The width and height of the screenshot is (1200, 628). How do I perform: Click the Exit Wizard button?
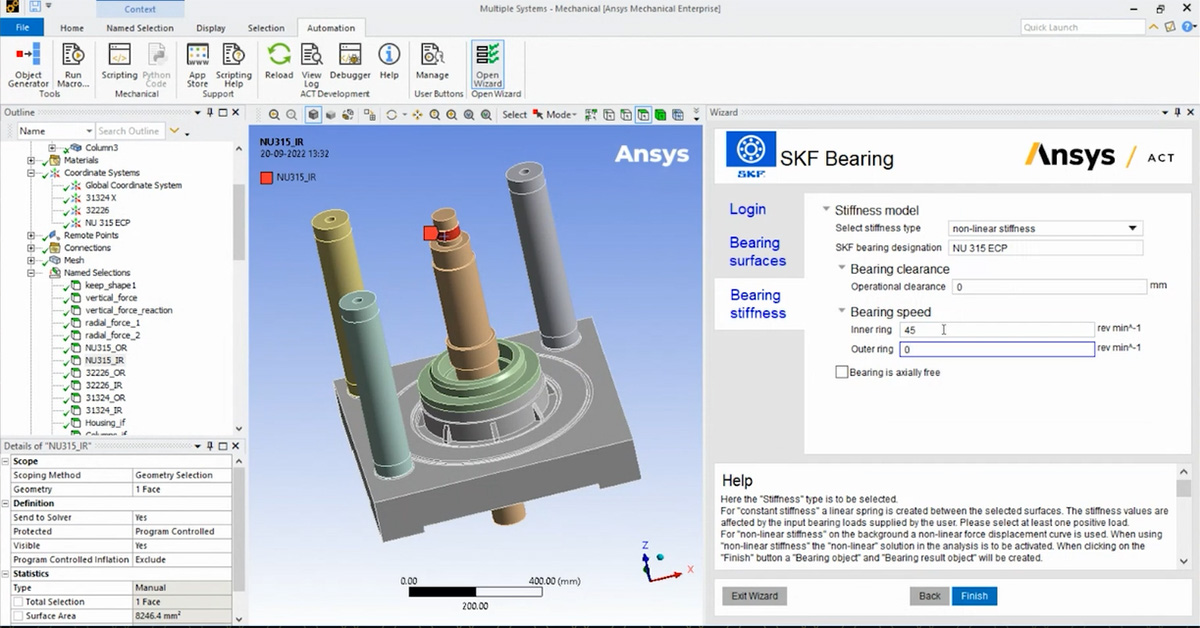753,595
